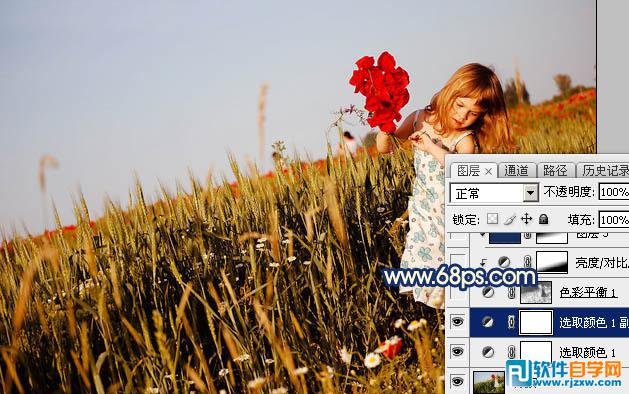Click the lock all padlock icon
Screen dimensions: 629x394
tap(544, 219)
